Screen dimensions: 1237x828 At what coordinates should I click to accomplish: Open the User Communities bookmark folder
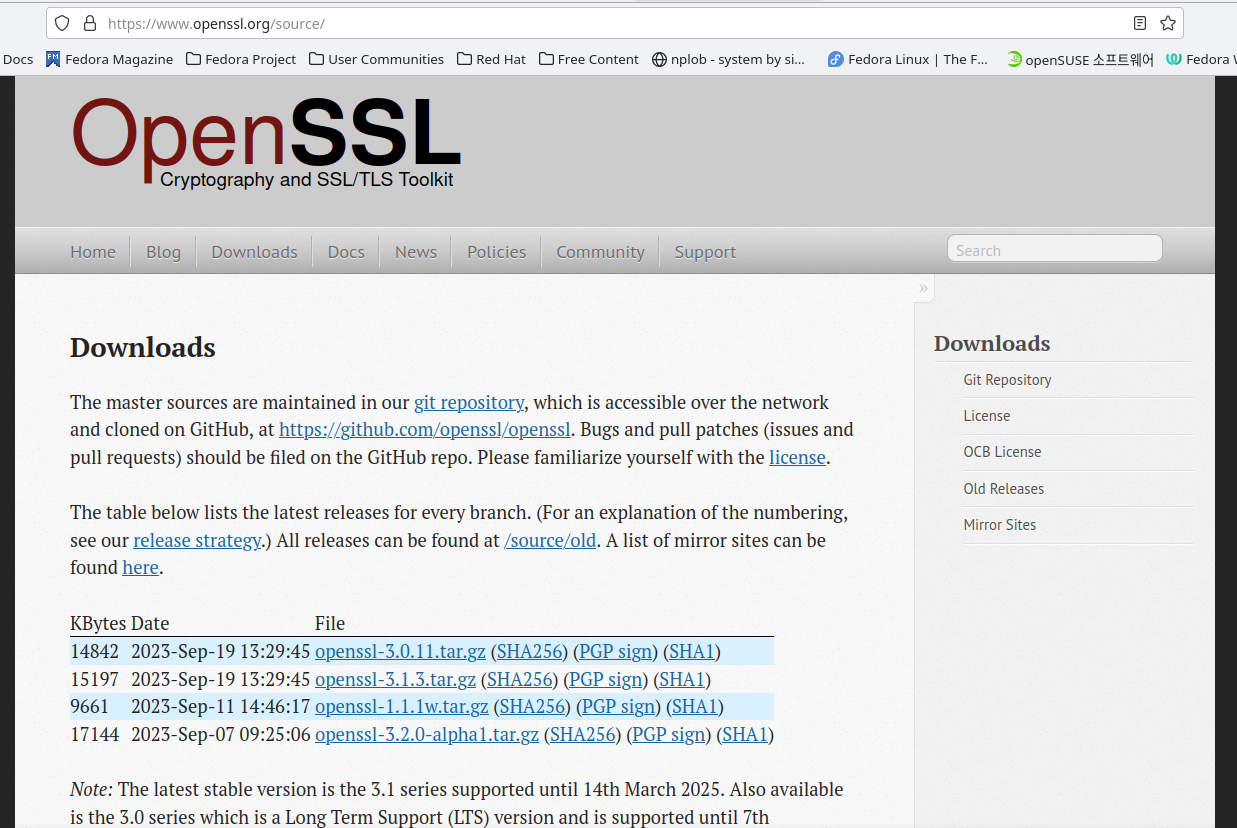[x=376, y=59]
